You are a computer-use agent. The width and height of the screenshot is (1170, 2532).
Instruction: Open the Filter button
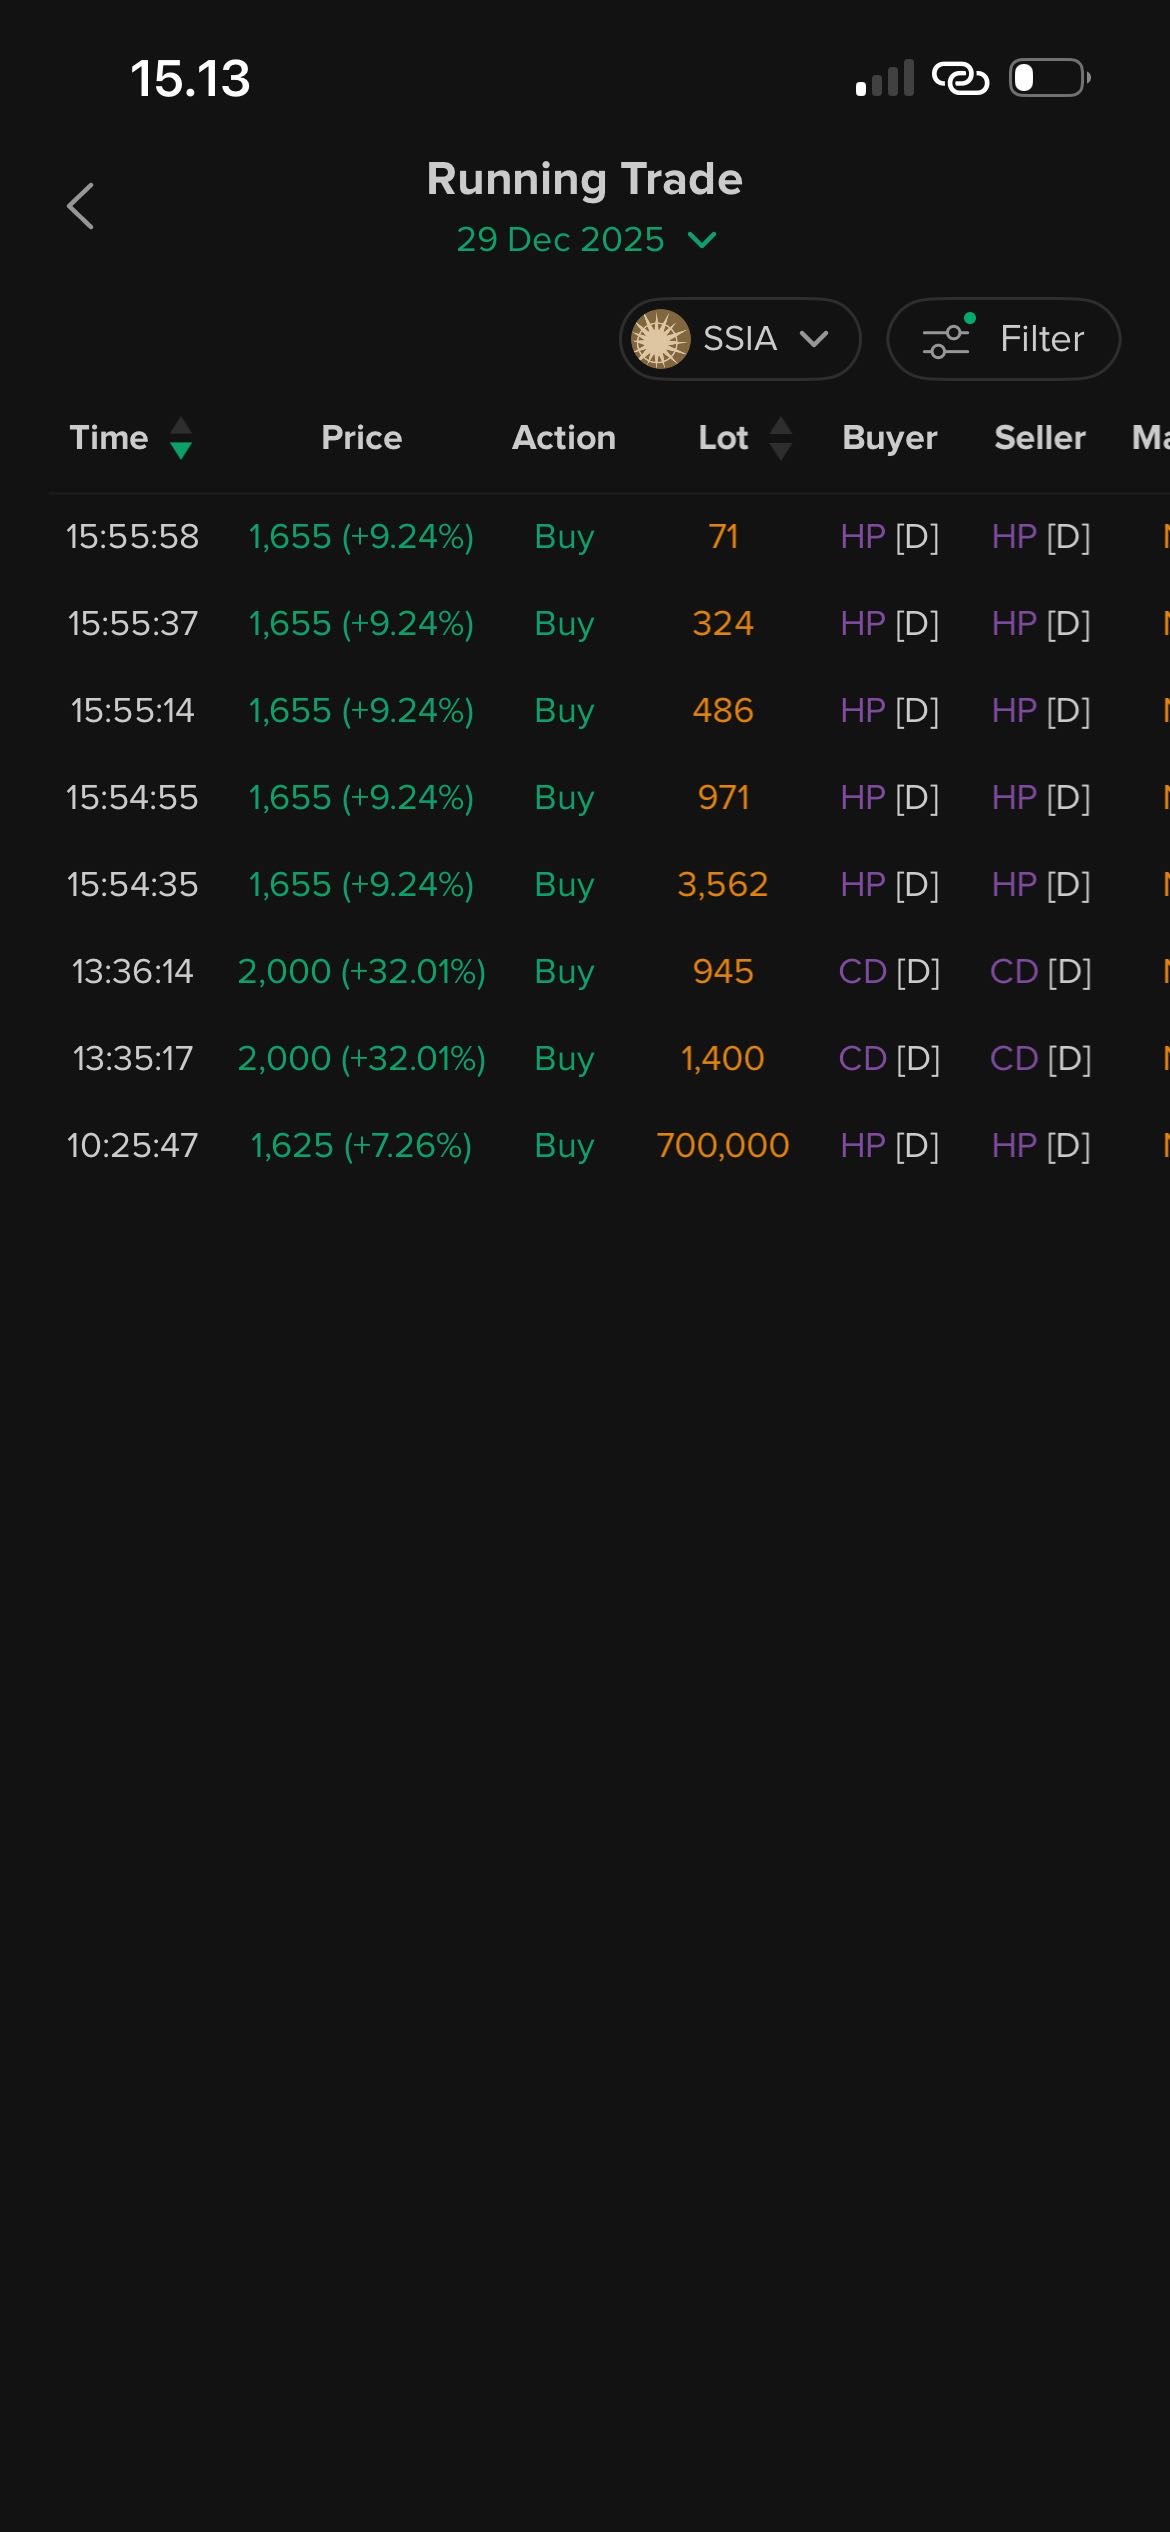pyautogui.click(x=1003, y=339)
